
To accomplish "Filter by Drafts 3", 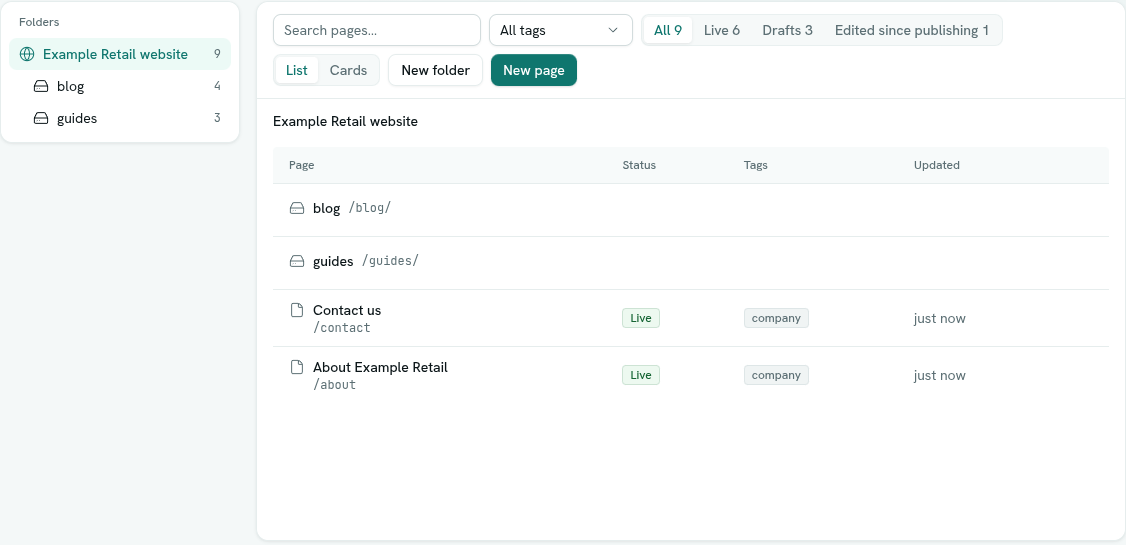I will tap(787, 30).
